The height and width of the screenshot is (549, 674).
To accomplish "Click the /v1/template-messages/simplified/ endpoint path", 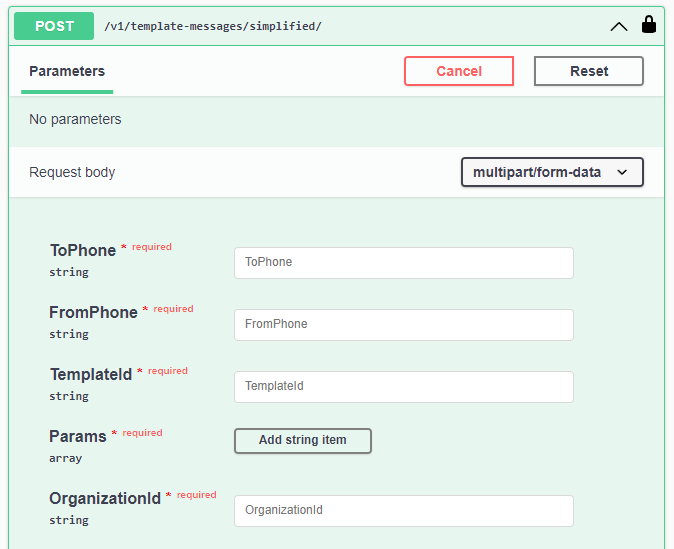I will (213, 26).
